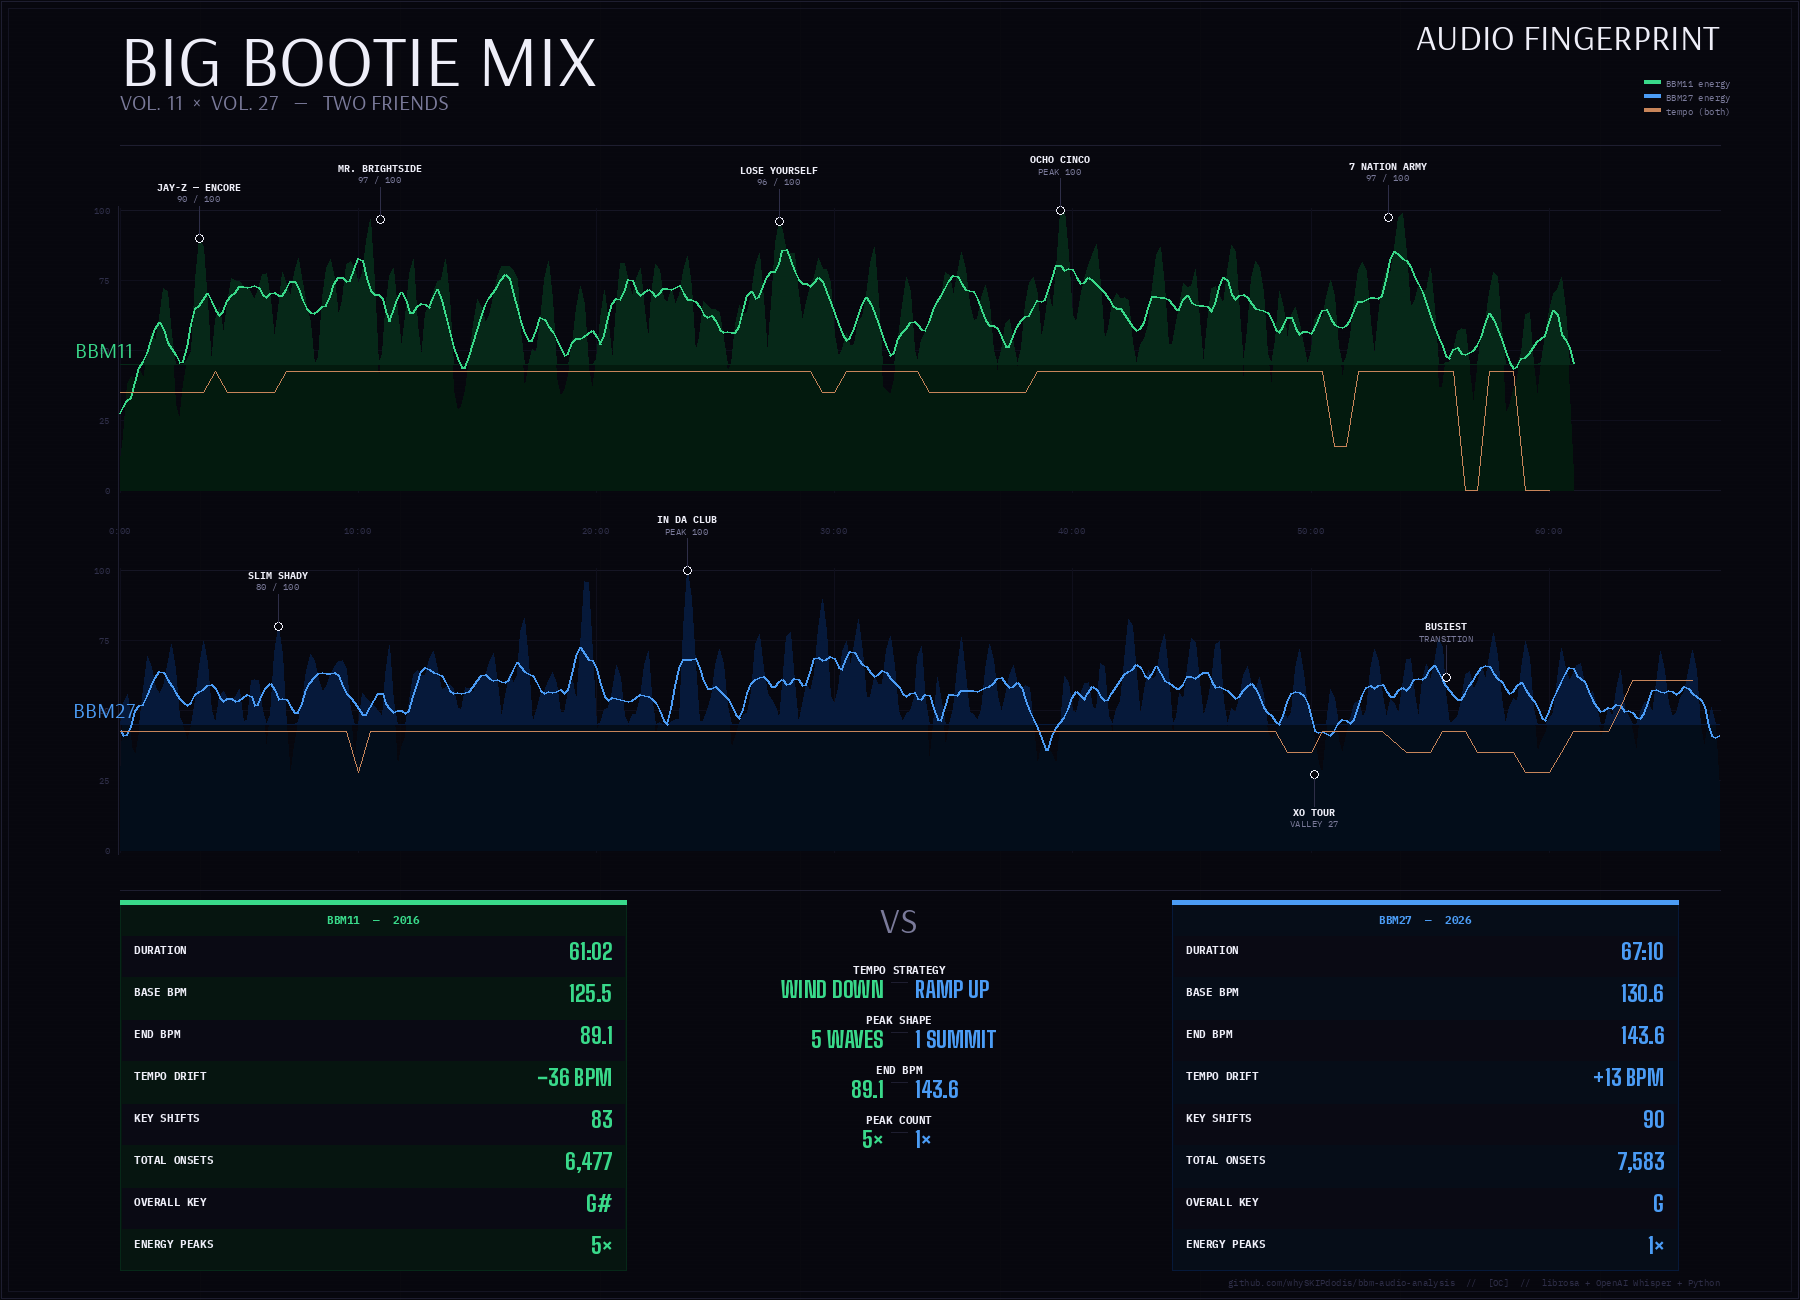Screen dimensions: 1800x1300
Task: Click the "tempo (both)" legend text
Action: pyautogui.click(x=1698, y=112)
